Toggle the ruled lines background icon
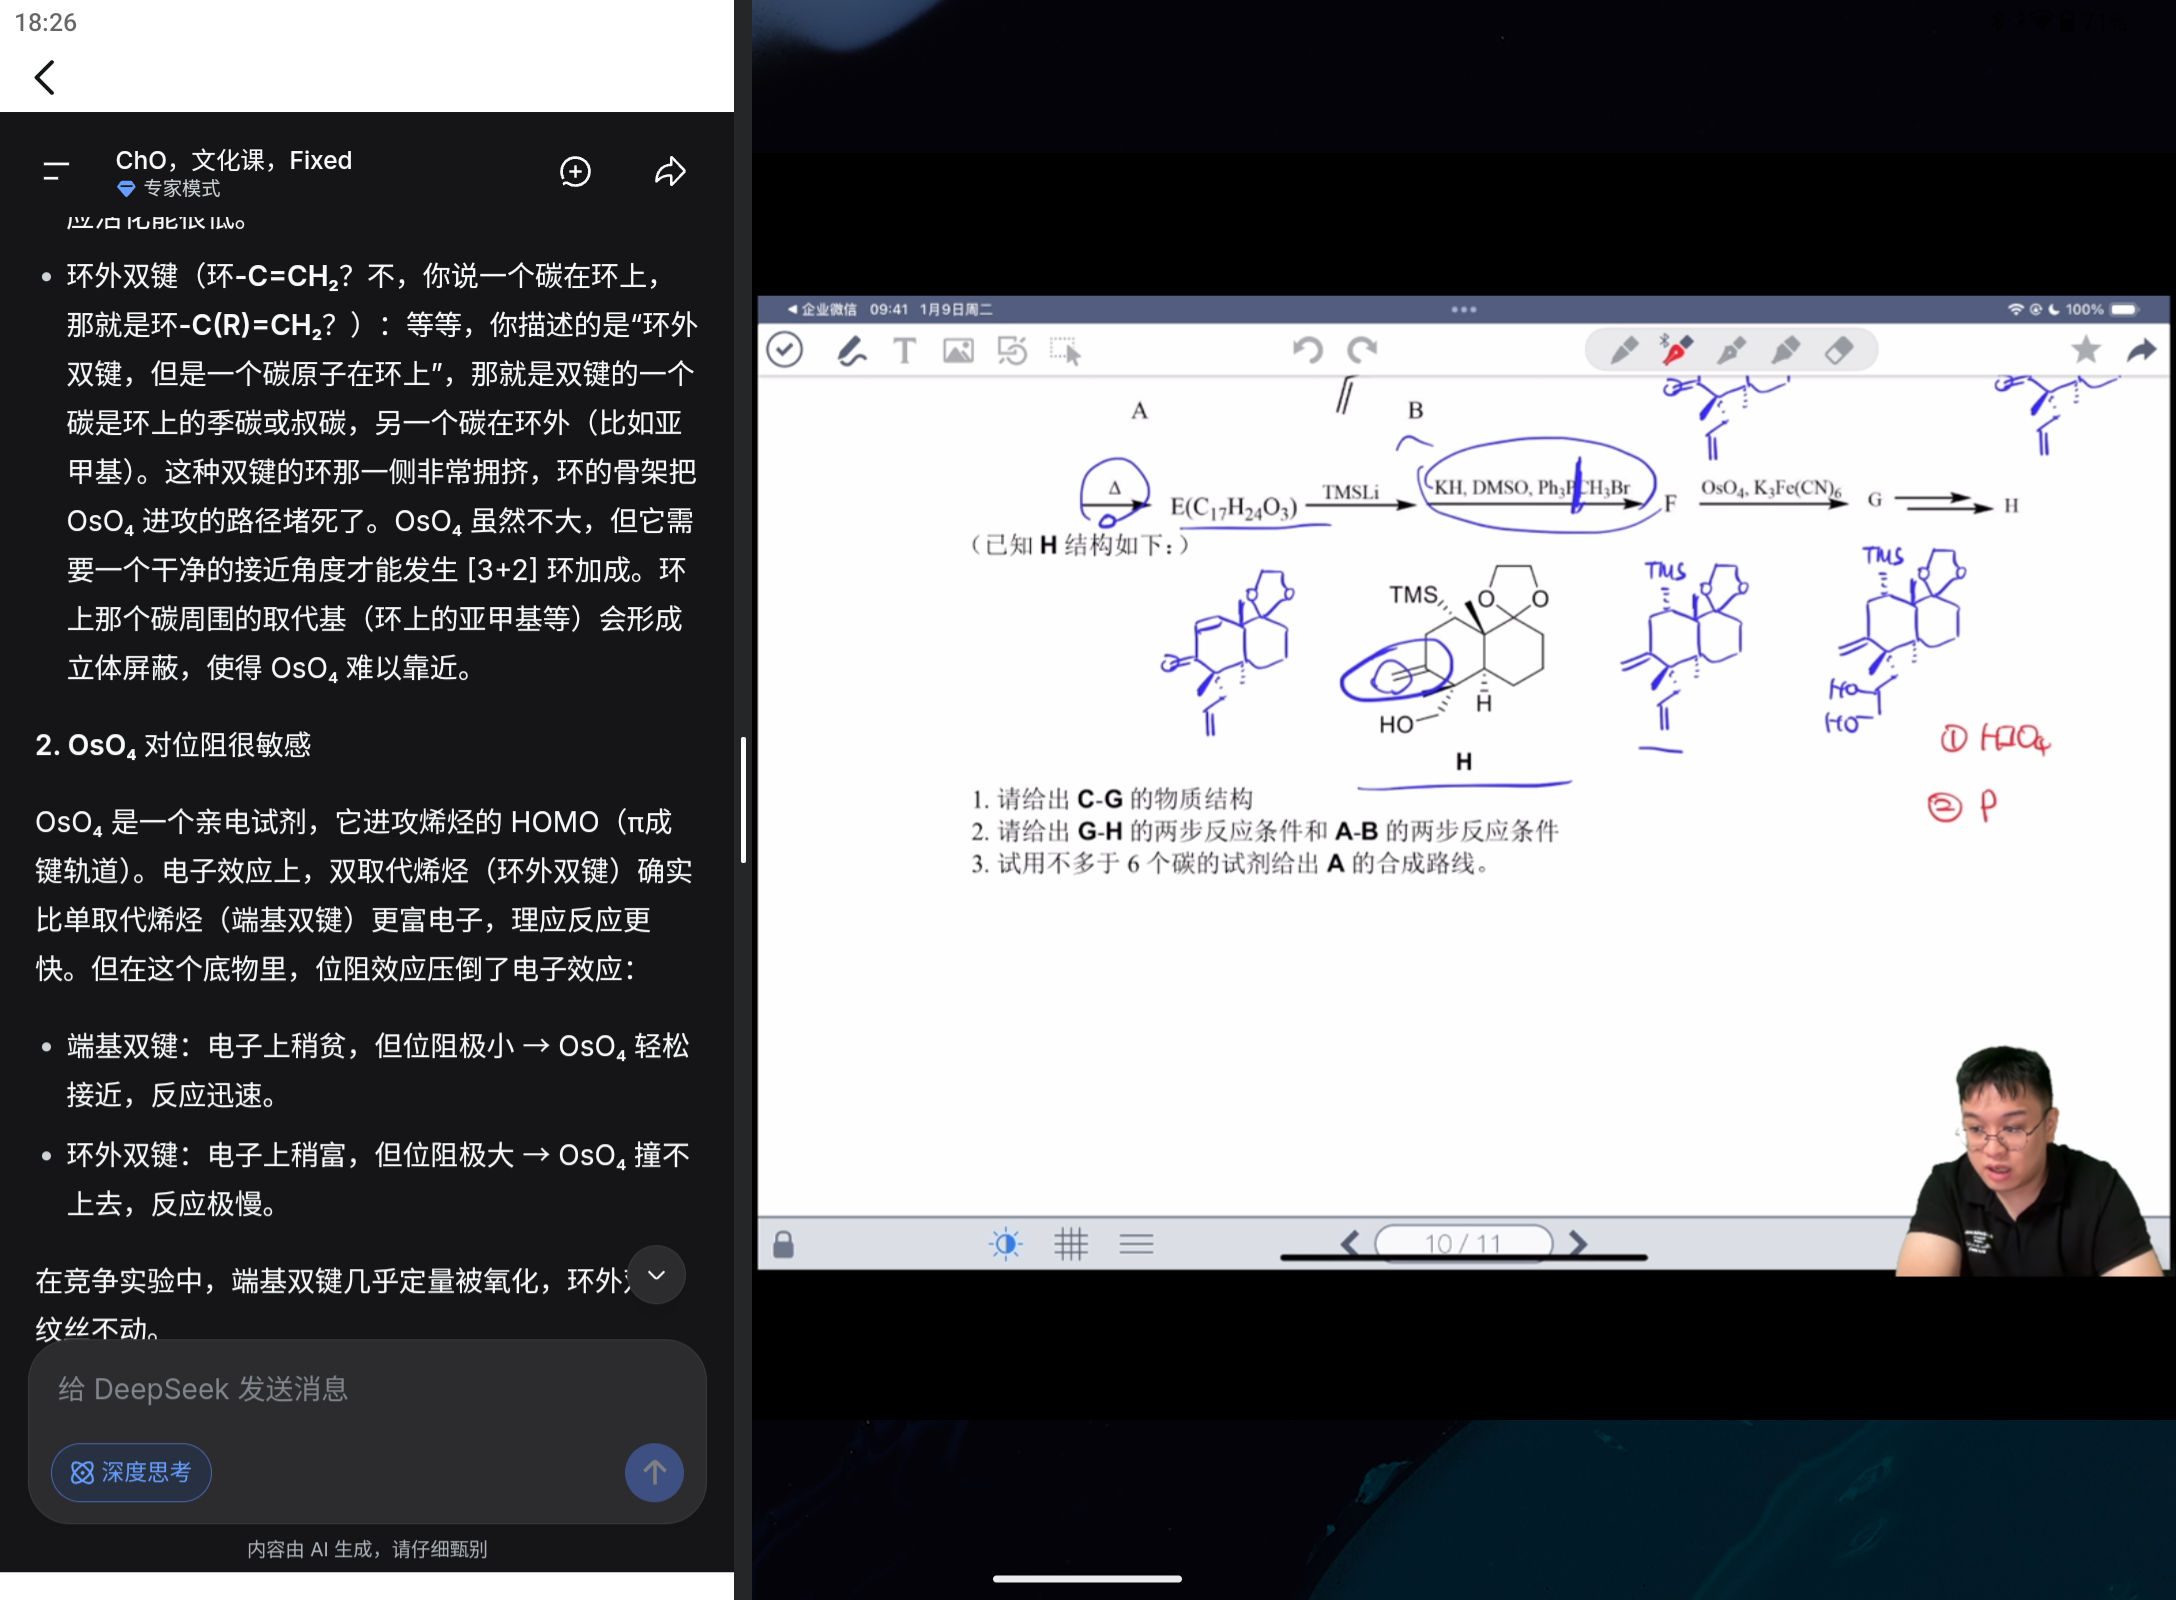 point(1136,1243)
